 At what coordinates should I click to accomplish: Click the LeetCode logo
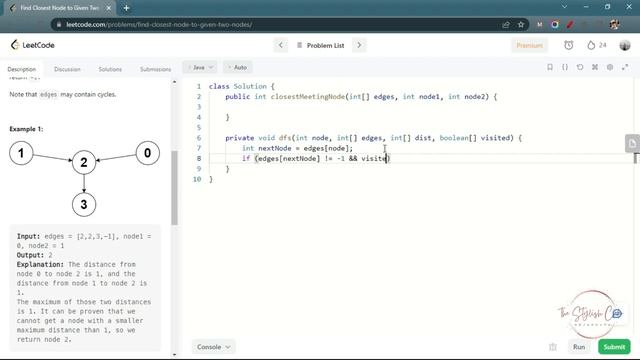click(x=33, y=45)
